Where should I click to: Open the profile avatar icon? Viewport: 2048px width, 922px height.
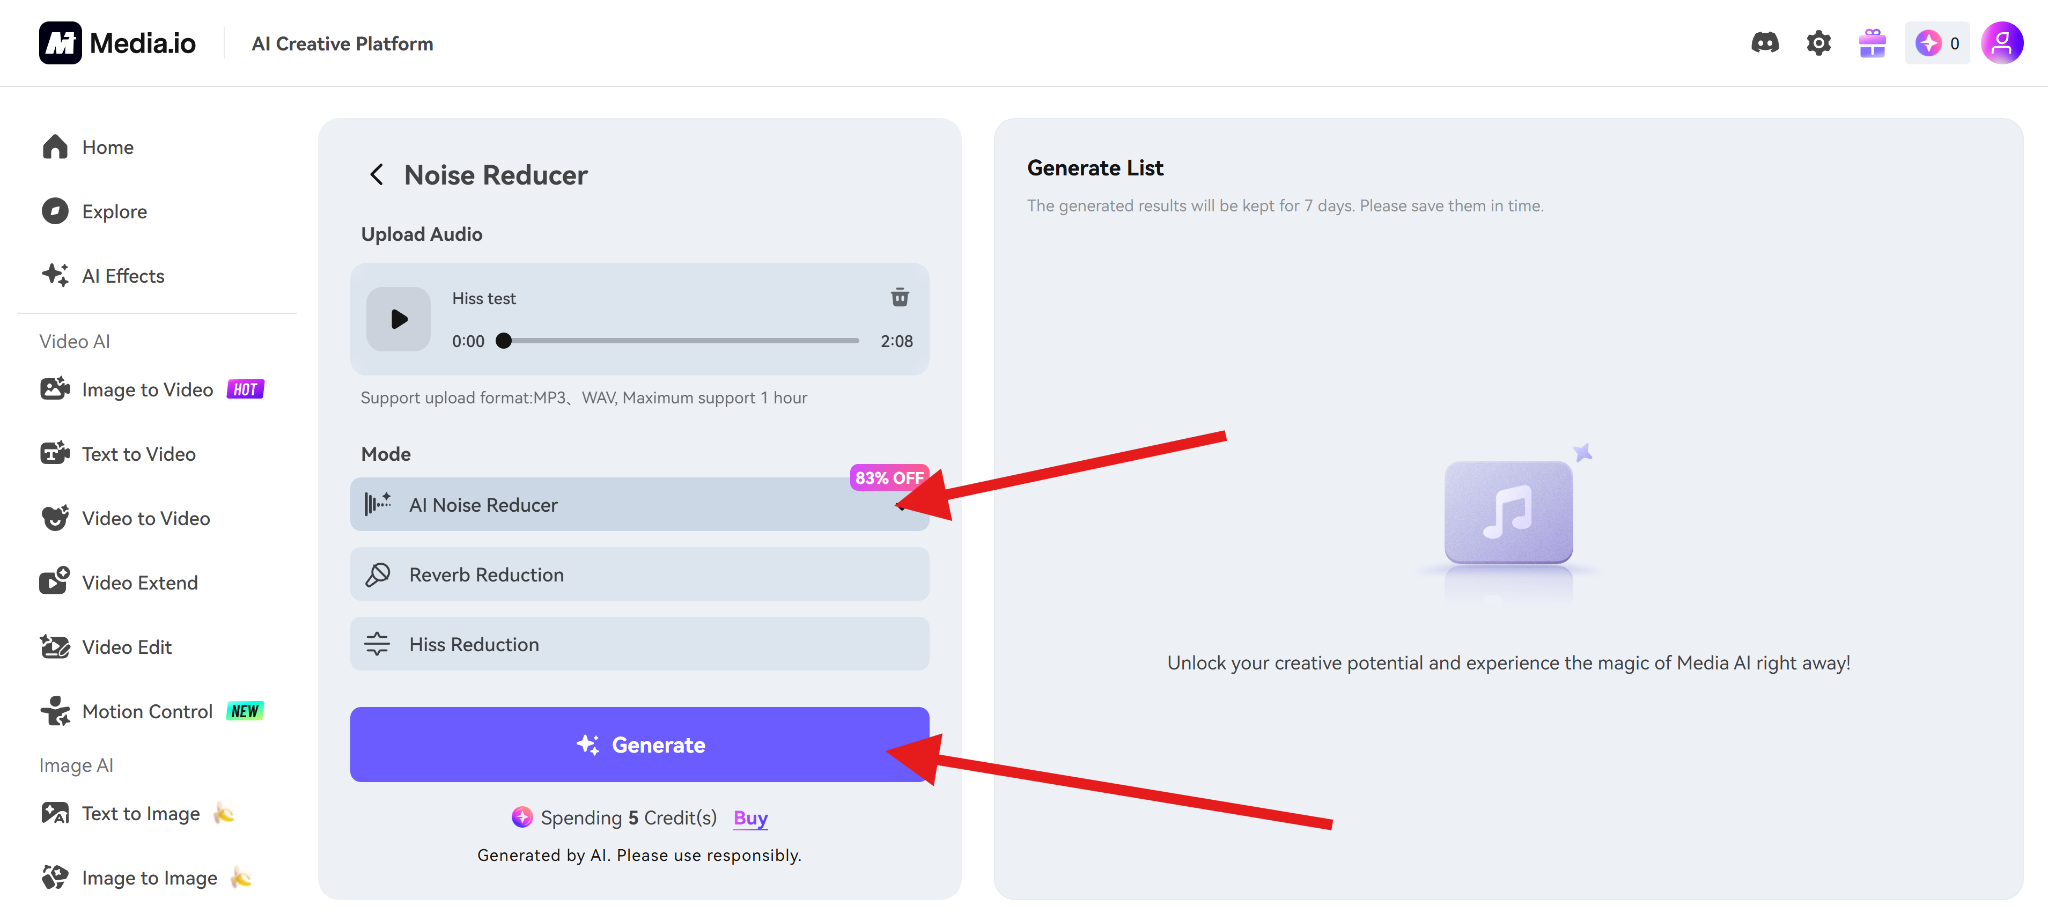[x=2002, y=42]
